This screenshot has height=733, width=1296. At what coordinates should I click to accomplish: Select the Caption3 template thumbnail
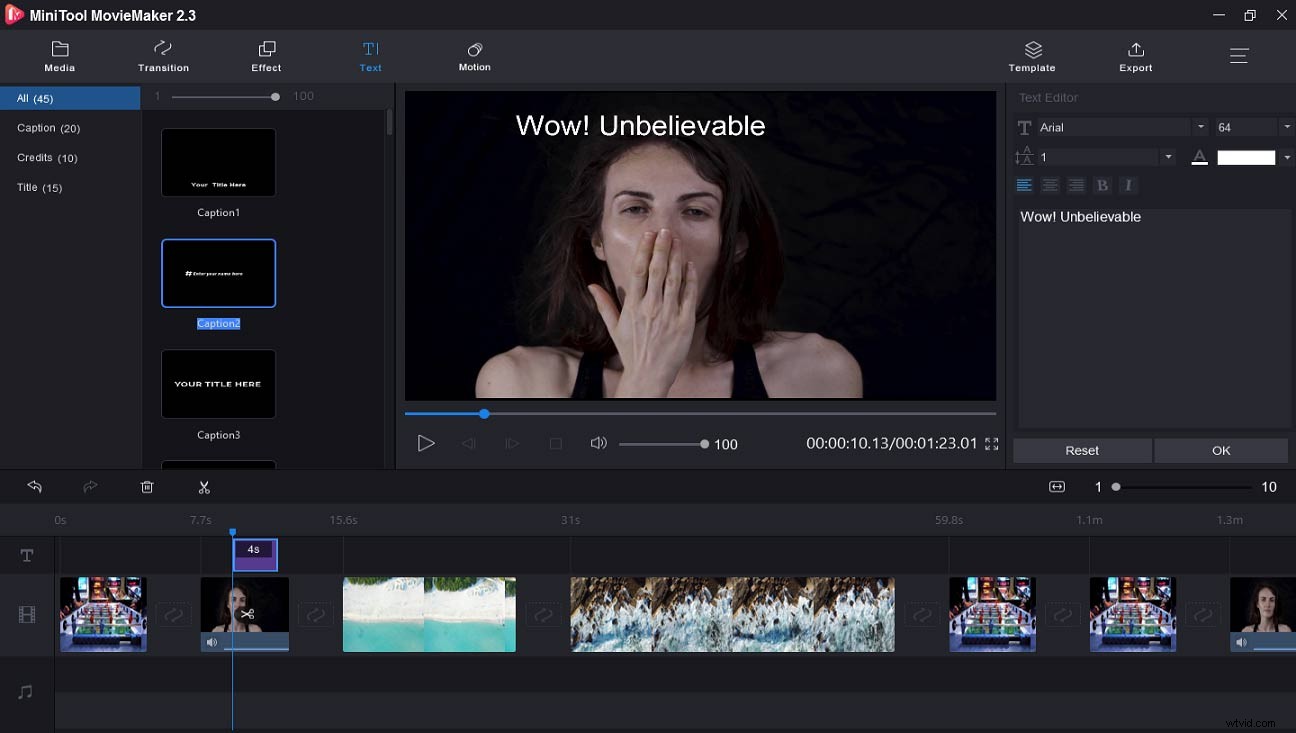(x=218, y=383)
